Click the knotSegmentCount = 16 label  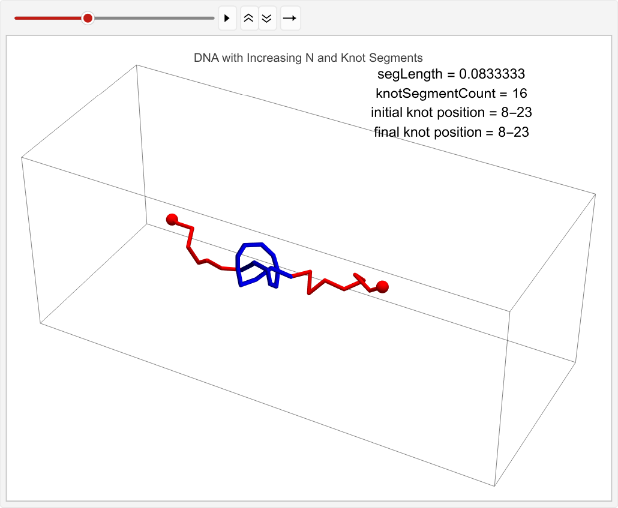pyautogui.click(x=451, y=93)
